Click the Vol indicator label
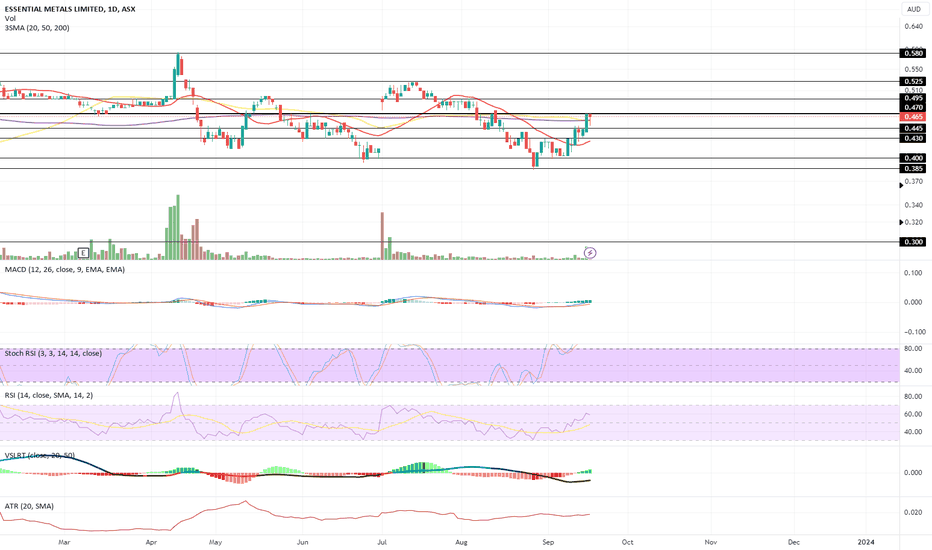Screen dimensions: 932x550 [x=10, y=18]
